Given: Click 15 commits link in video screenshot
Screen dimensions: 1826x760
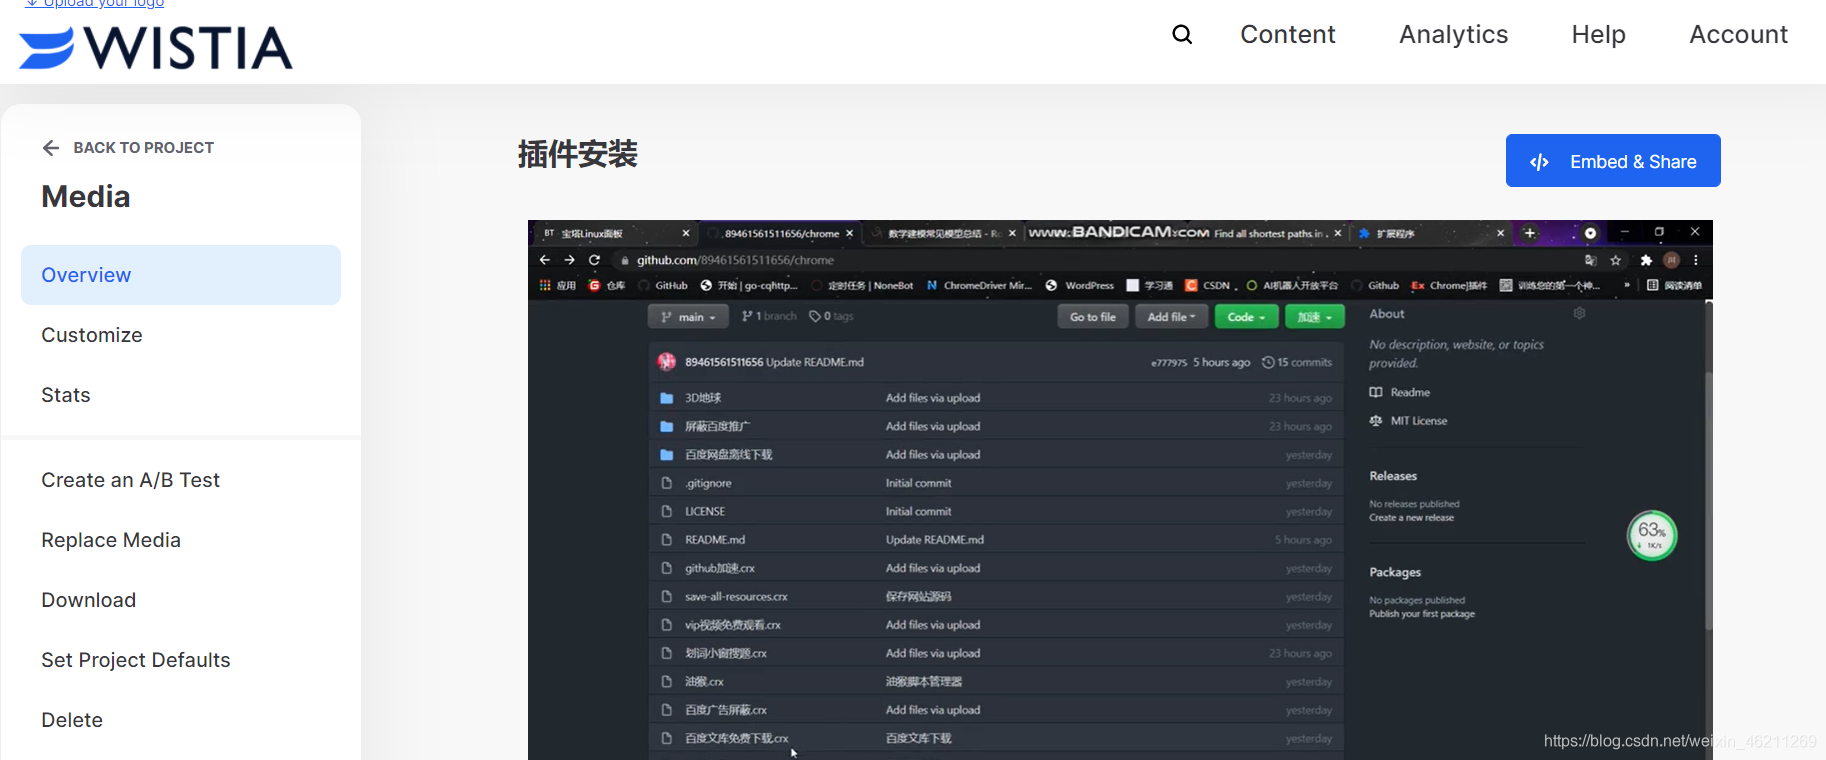Looking at the screenshot, I should tap(1298, 362).
